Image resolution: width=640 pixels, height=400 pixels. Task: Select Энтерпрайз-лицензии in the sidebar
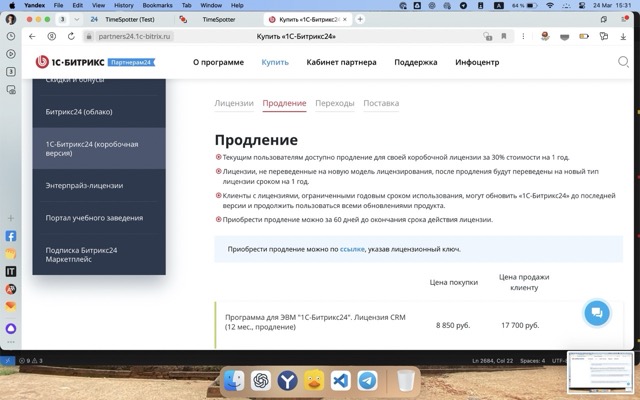point(84,185)
